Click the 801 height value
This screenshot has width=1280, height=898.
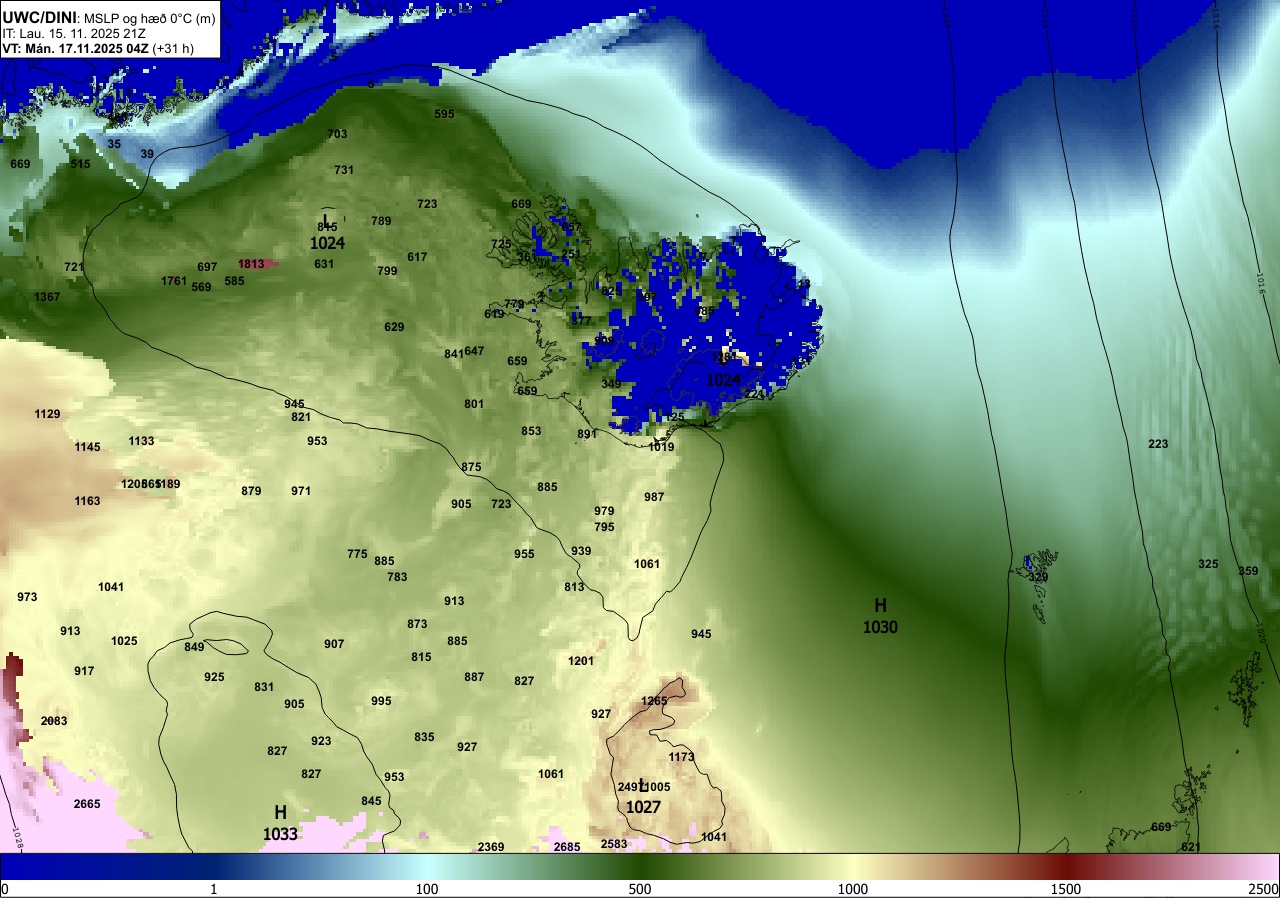(x=474, y=404)
